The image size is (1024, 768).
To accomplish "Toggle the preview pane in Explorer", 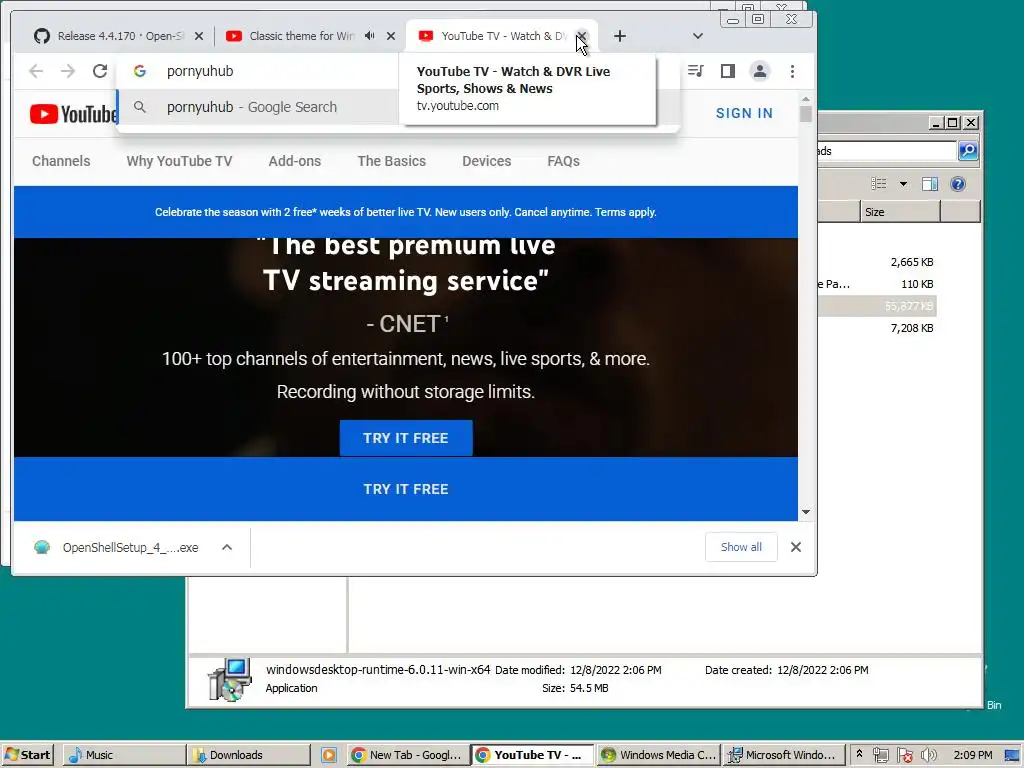I will [930, 184].
